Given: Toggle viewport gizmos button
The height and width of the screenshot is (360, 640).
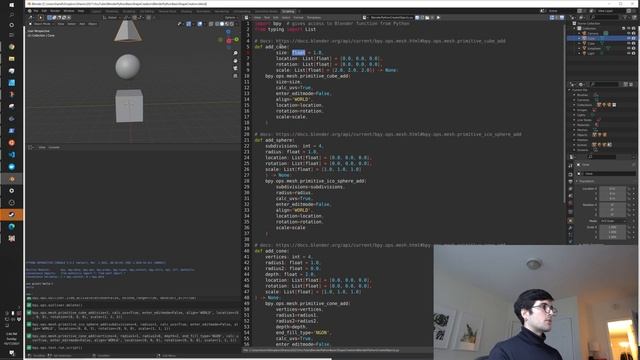Looking at the screenshot, I should click(x=188, y=24).
